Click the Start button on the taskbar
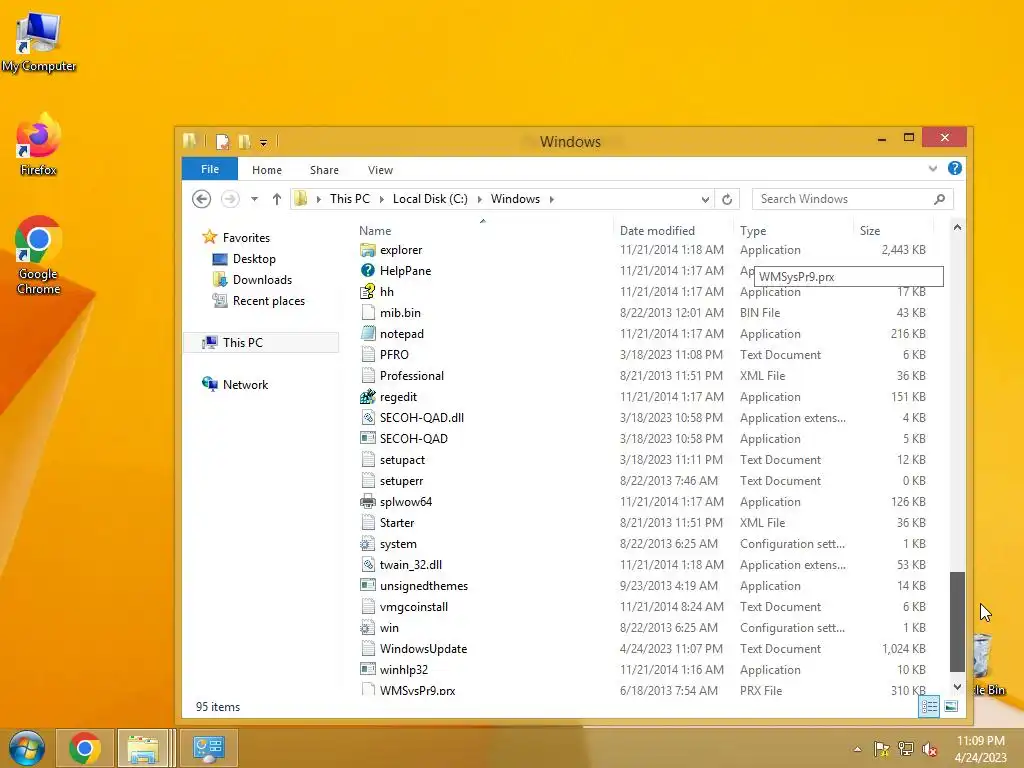The height and width of the screenshot is (768, 1024). pos(26,748)
